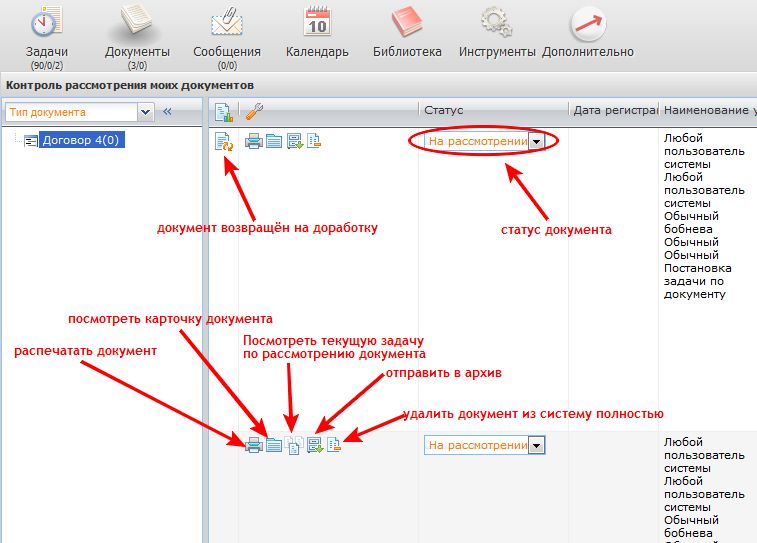
Task: Click the Статус column header
Action: tap(444, 109)
